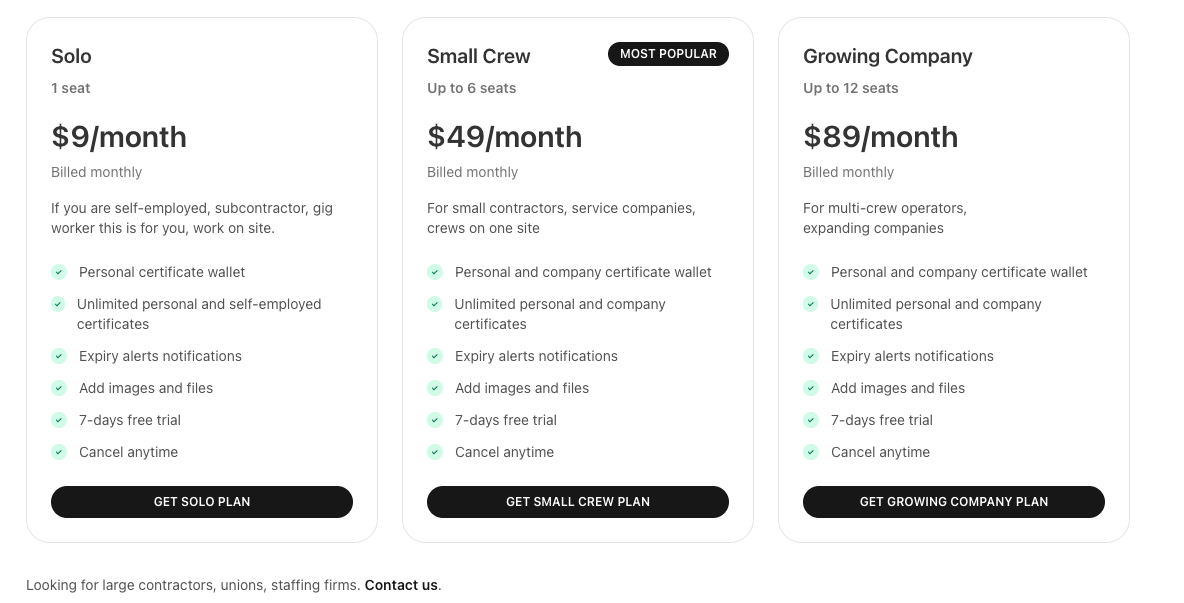Click the $89/month price text
Viewport: 1184px width, 603px height.
(881, 137)
